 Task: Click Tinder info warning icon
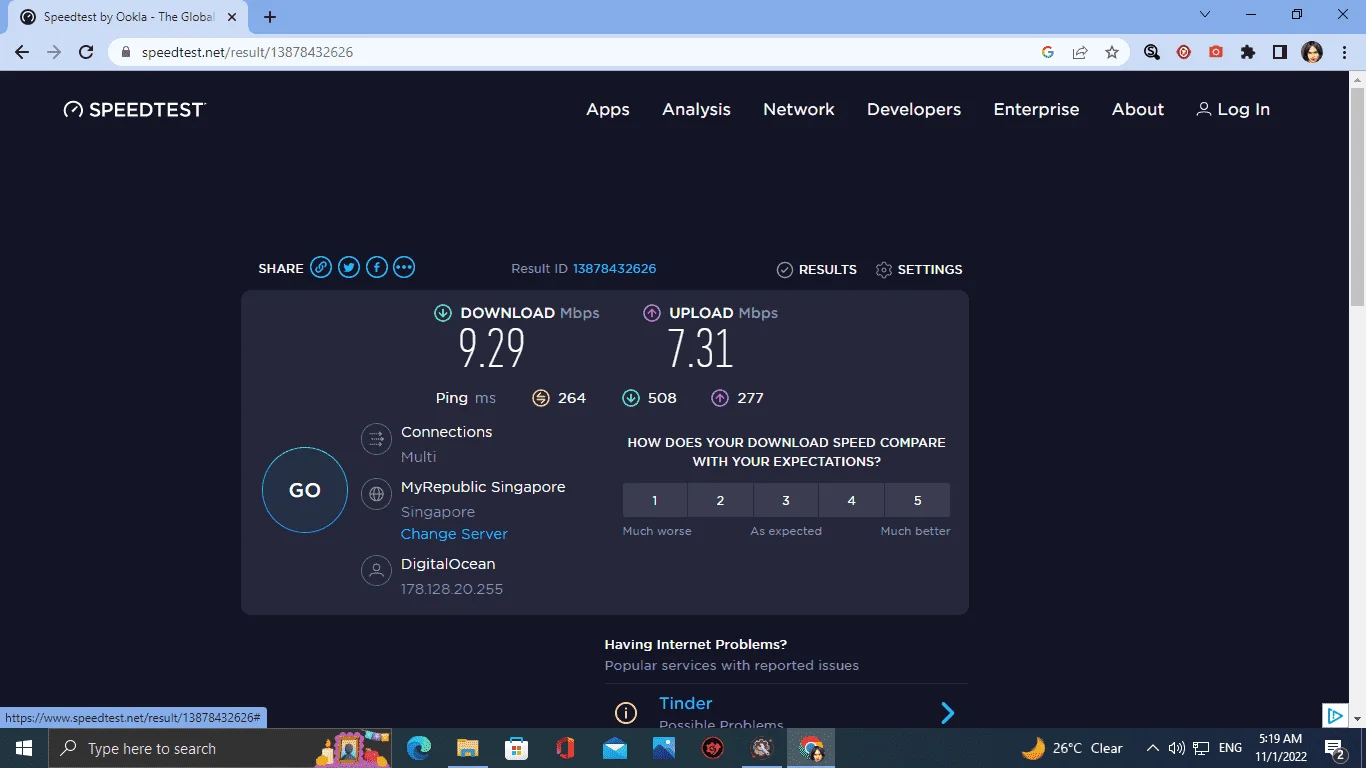626,713
